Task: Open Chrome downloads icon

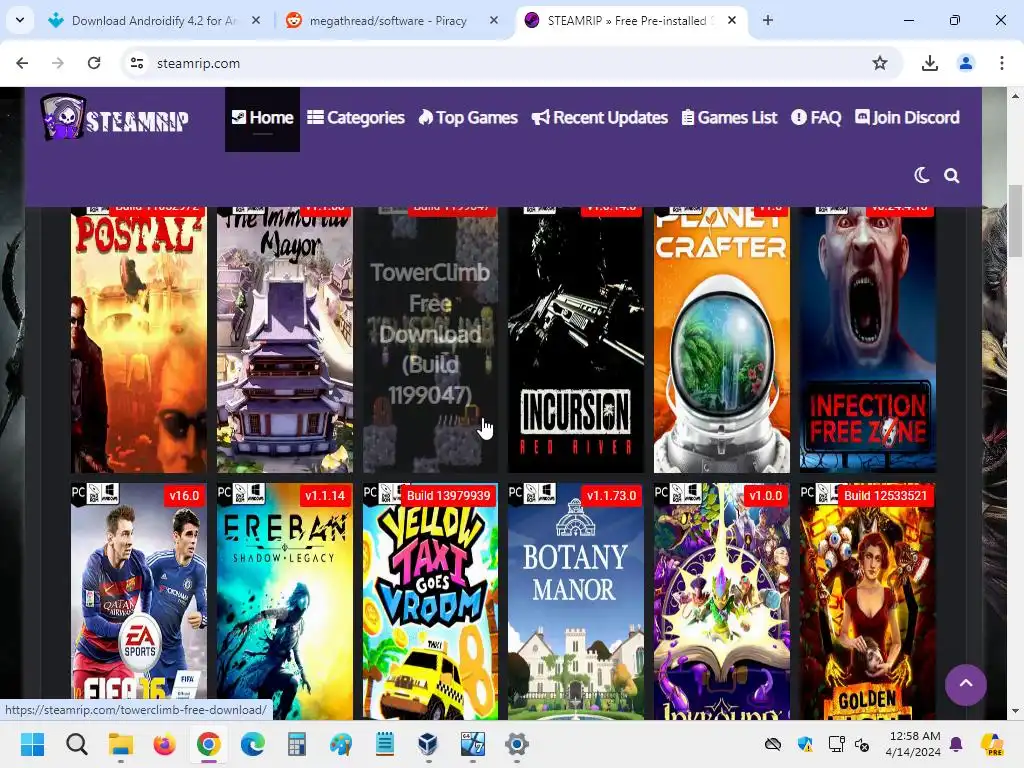Action: click(929, 63)
